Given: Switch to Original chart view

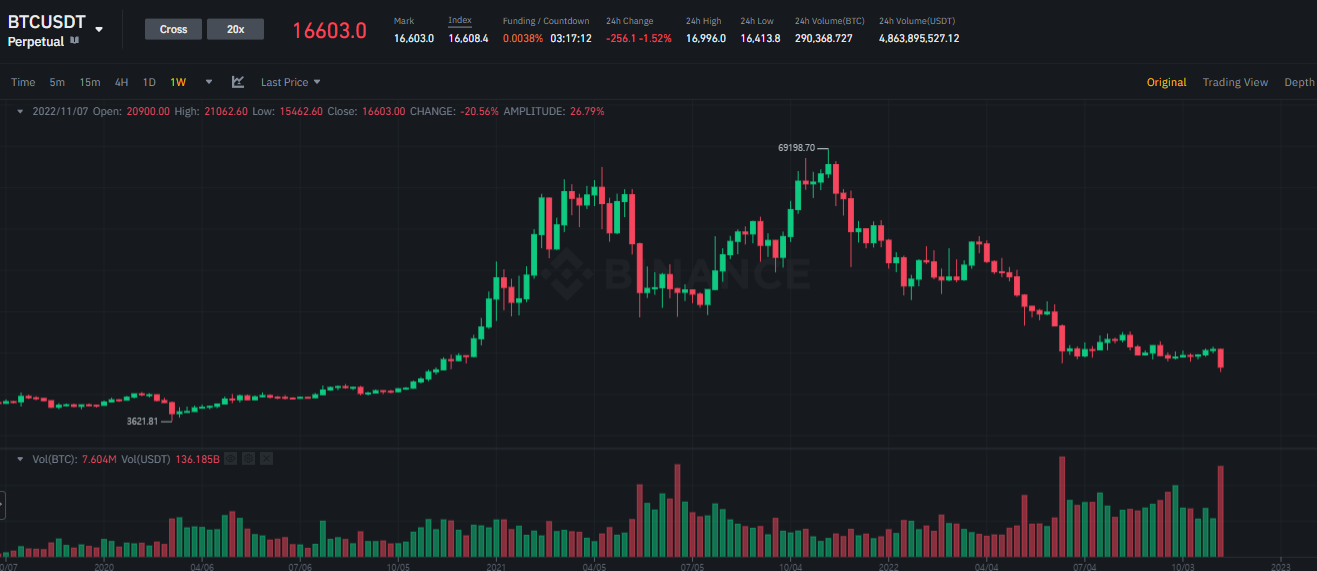Looking at the screenshot, I should click(x=1166, y=82).
